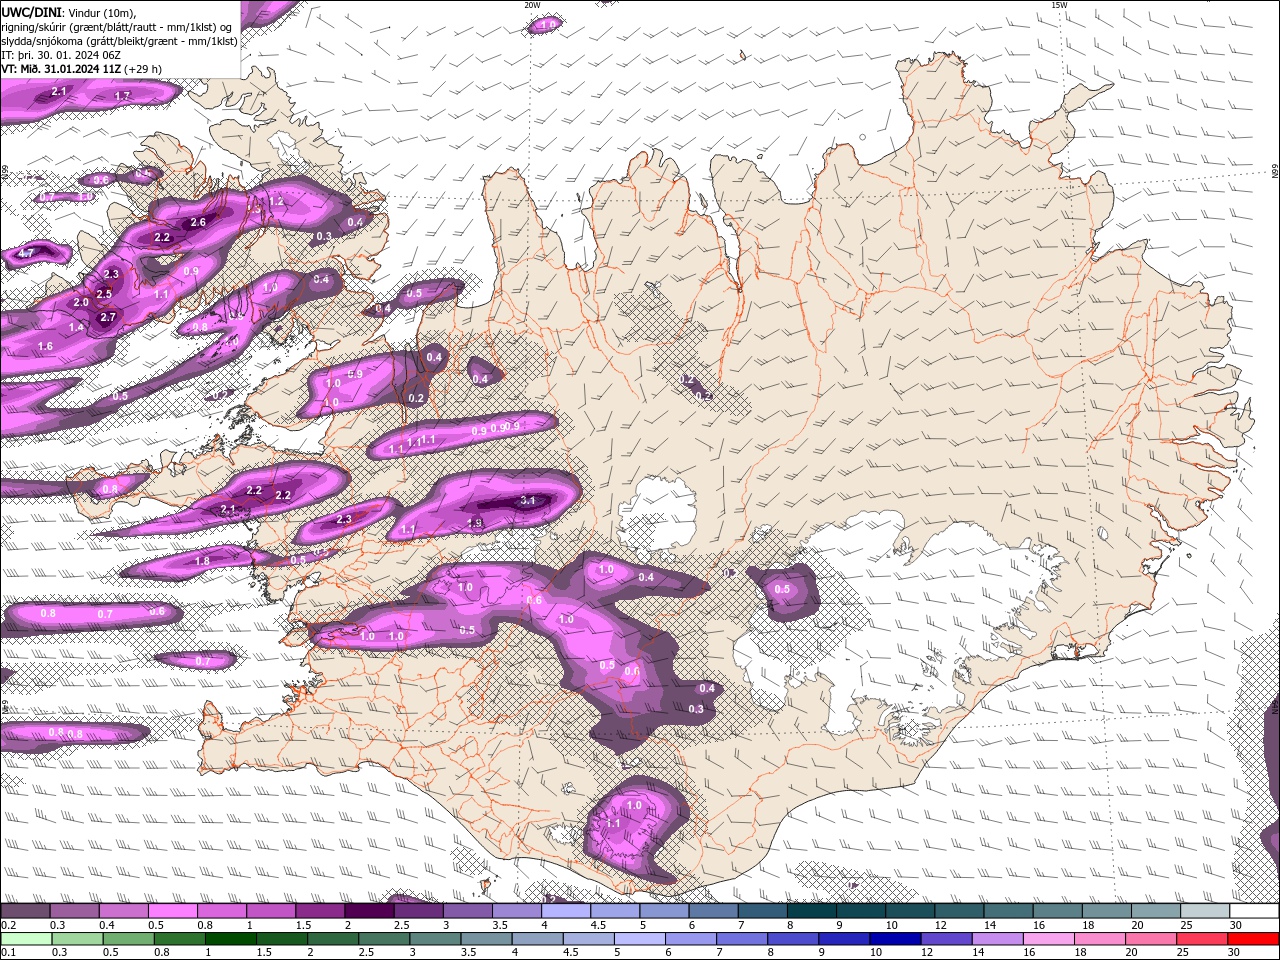The image size is (1280, 960).
Task: Click the 15W longitude label
Action: point(1059,5)
